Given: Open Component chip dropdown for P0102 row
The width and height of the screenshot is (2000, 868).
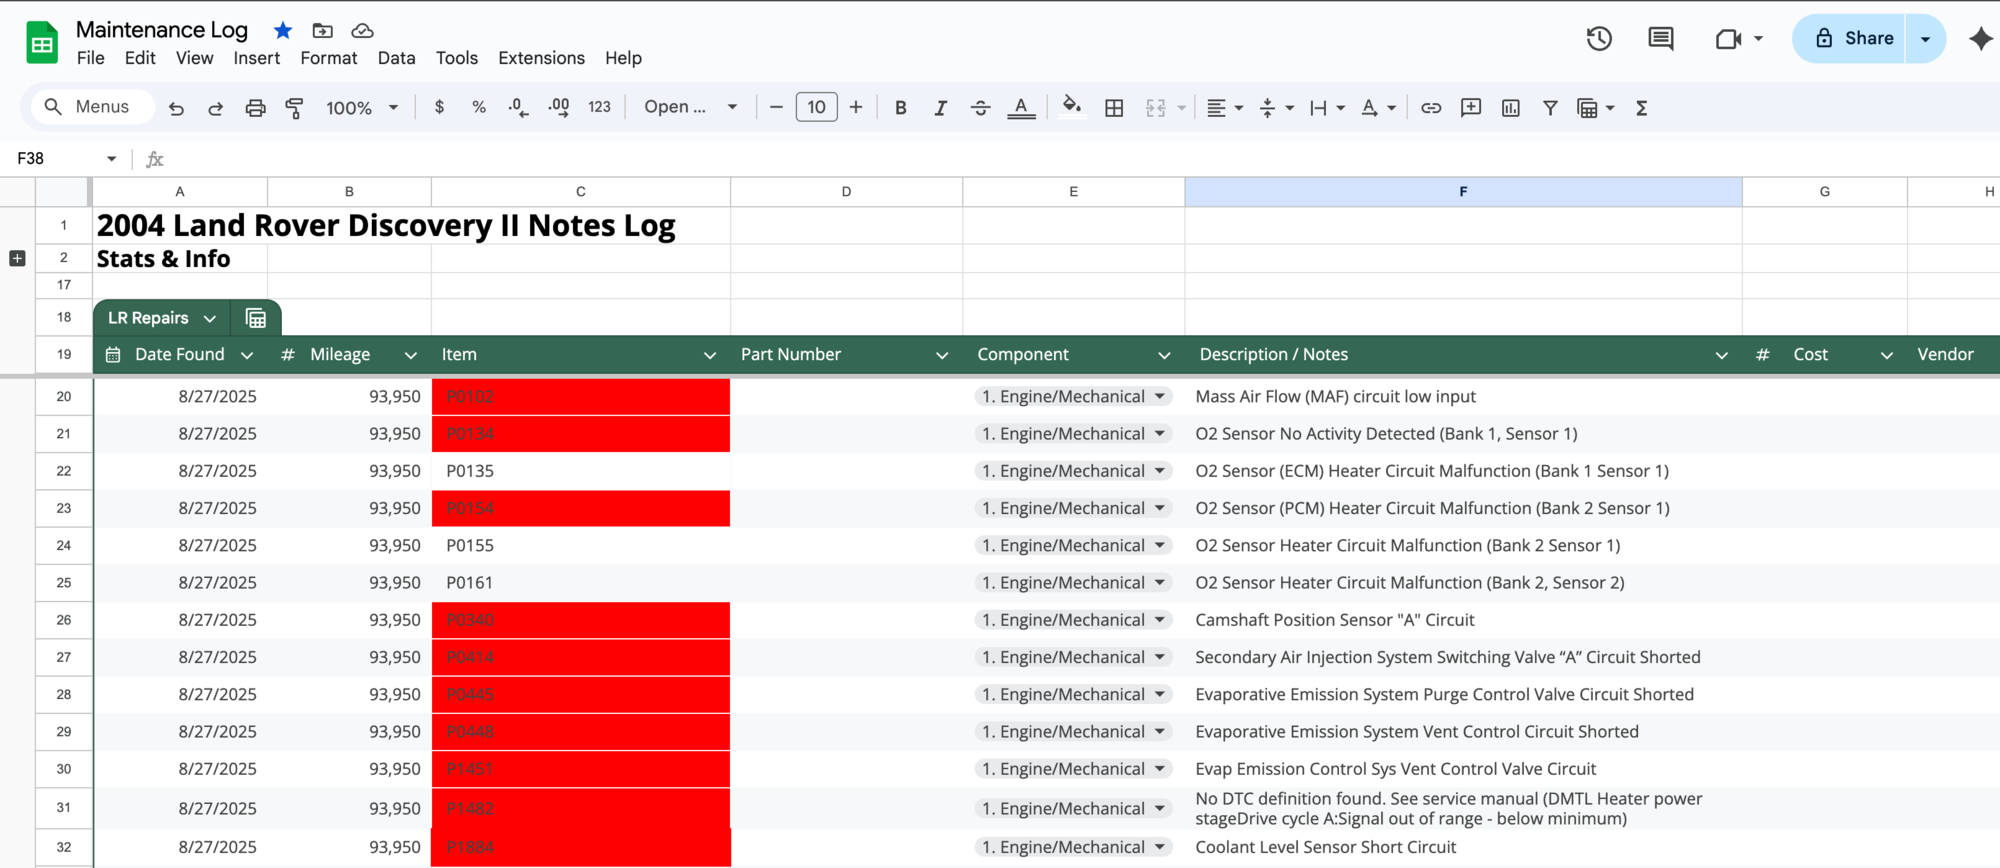Looking at the screenshot, I should pos(1160,396).
